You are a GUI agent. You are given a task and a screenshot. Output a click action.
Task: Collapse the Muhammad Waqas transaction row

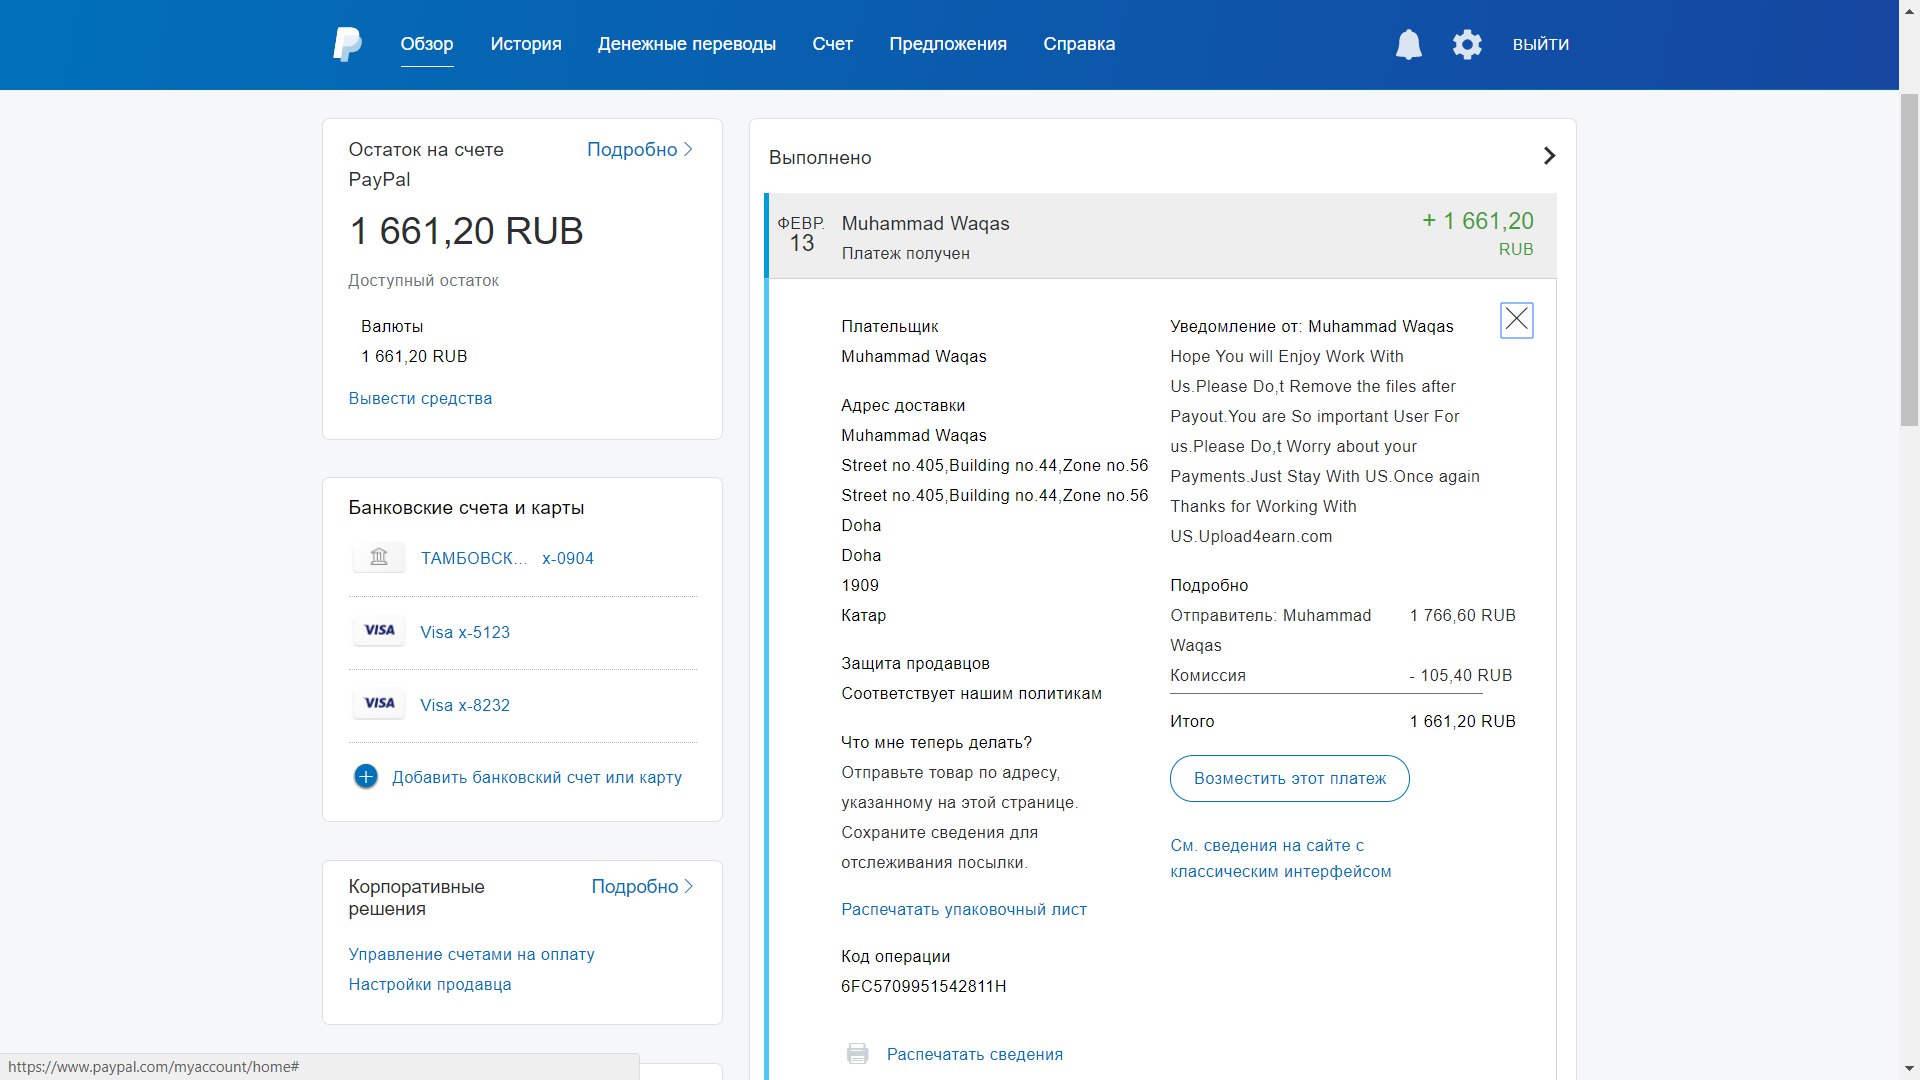[1160, 235]
